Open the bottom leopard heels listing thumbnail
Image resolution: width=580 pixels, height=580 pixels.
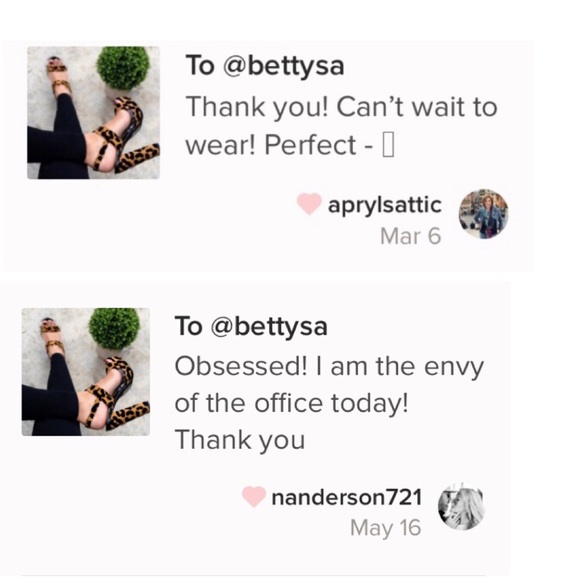pyautogui.click(x=86, y=372)
